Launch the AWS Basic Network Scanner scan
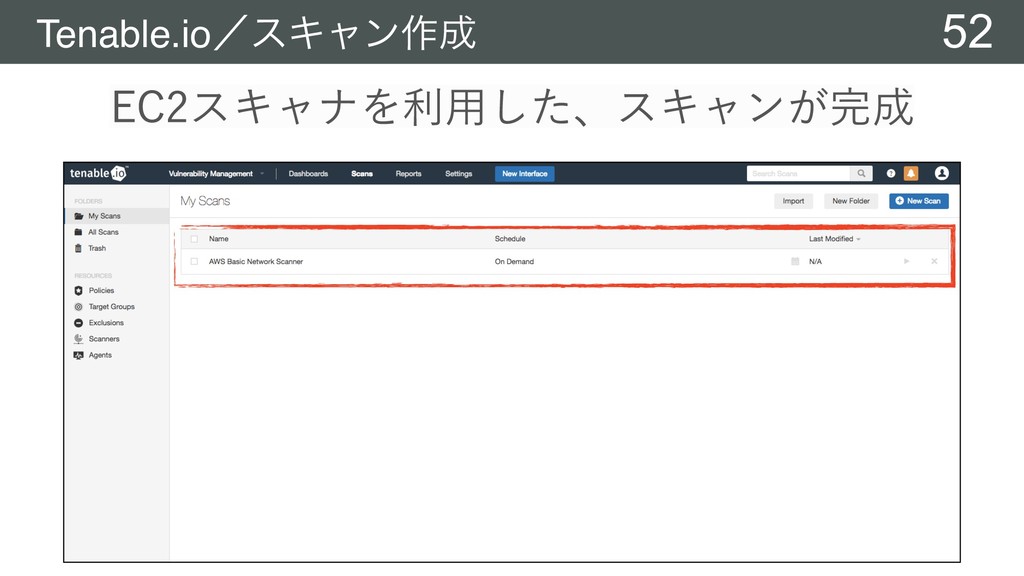Screen dimensions: 1024x576 (x=906, y=261)
